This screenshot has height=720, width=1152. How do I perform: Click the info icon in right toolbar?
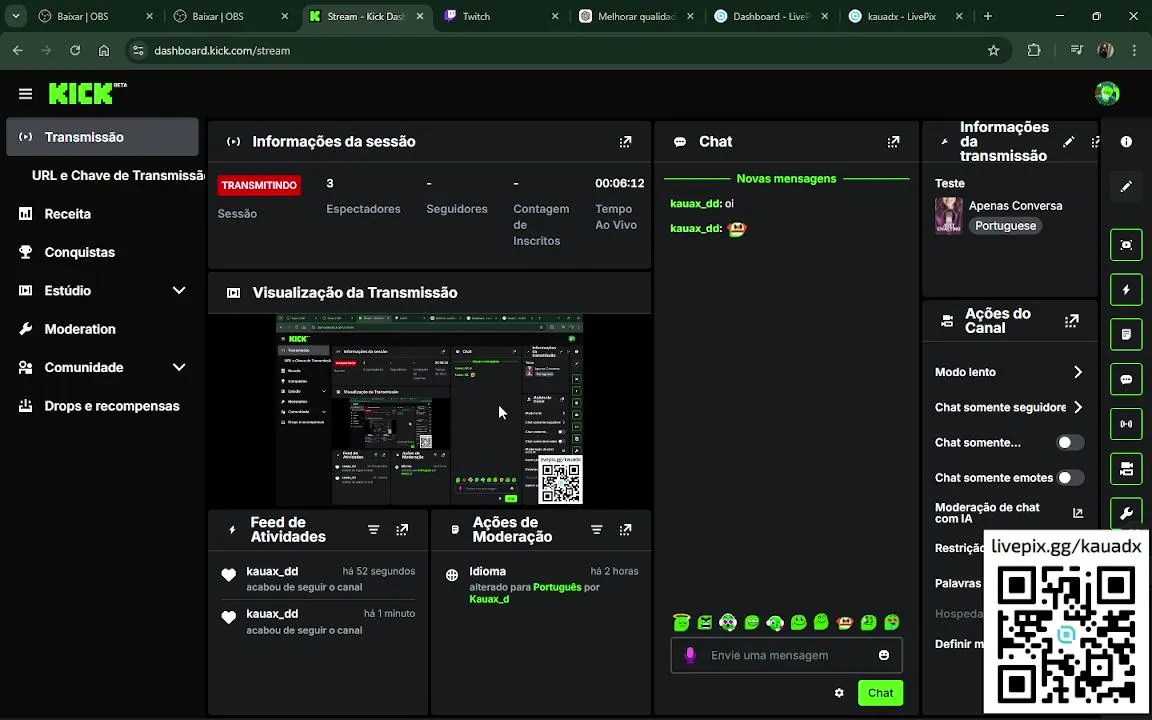coord(1126,142)
